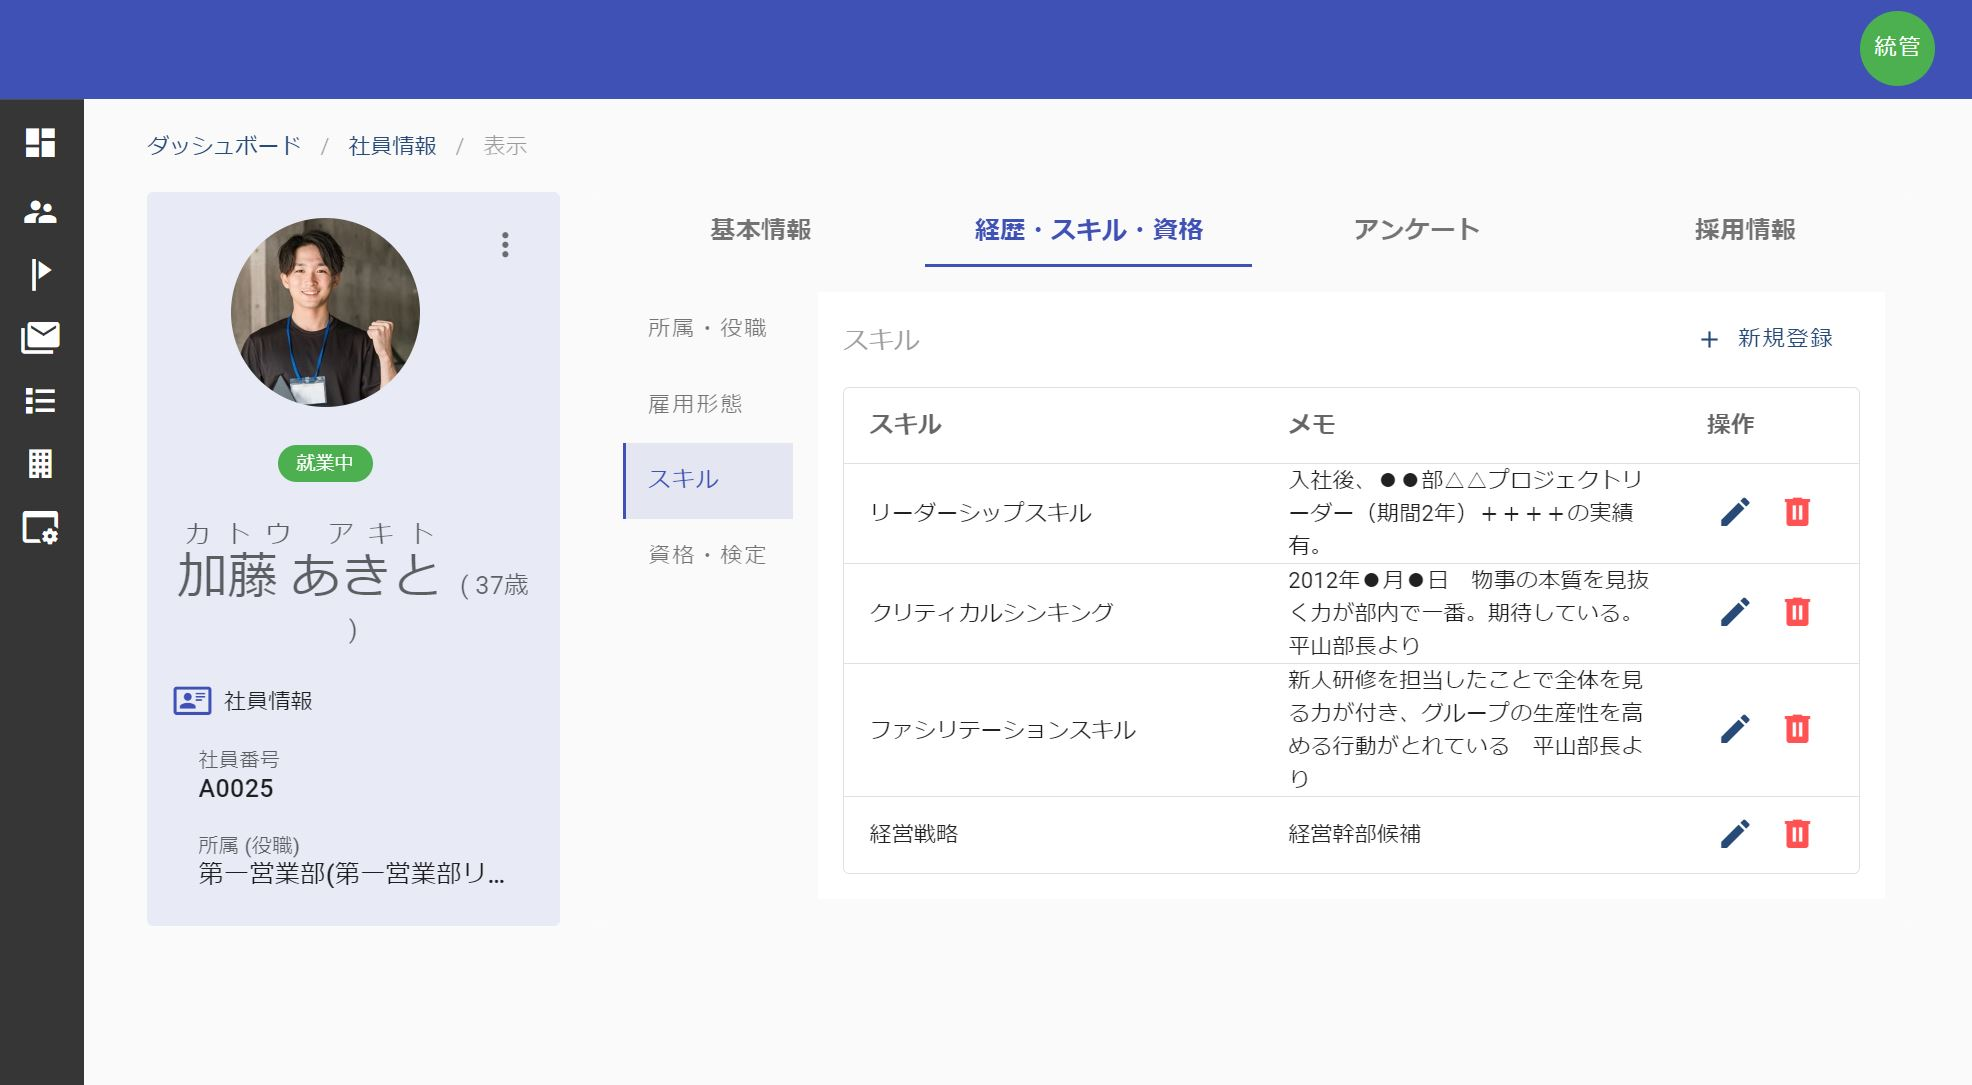Edit the ファシリテーションスキル entry

tap(1735, 729)
